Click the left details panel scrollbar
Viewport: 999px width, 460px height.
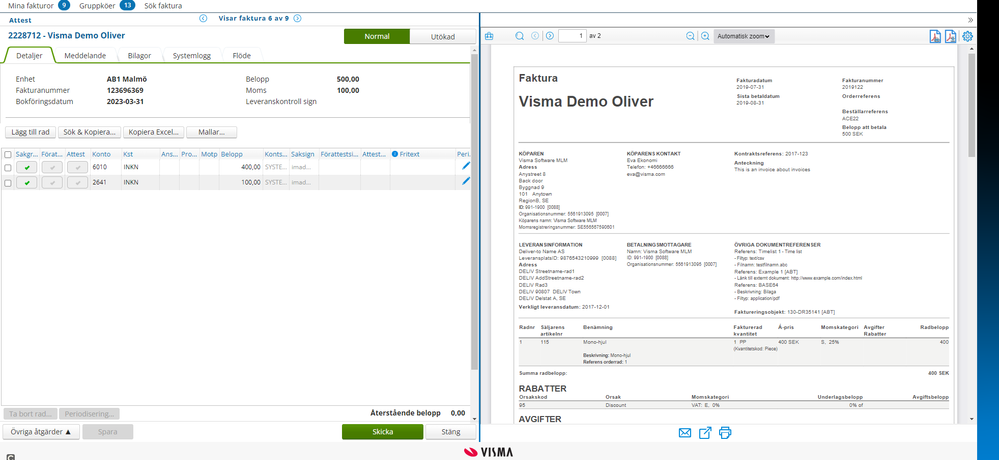(x=473, y=213)
